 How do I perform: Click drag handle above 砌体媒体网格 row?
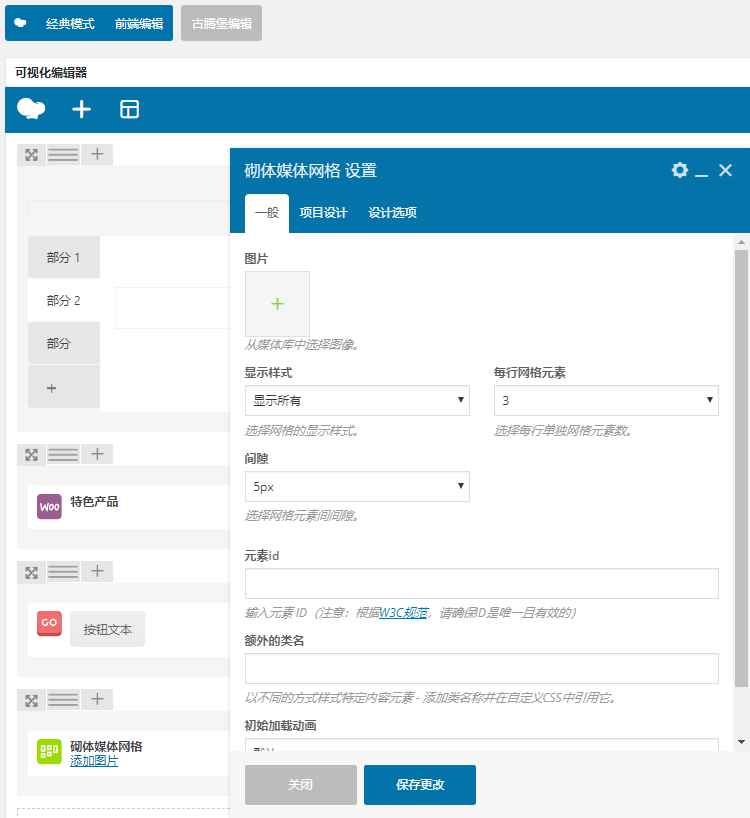click(x=63, y=700)
